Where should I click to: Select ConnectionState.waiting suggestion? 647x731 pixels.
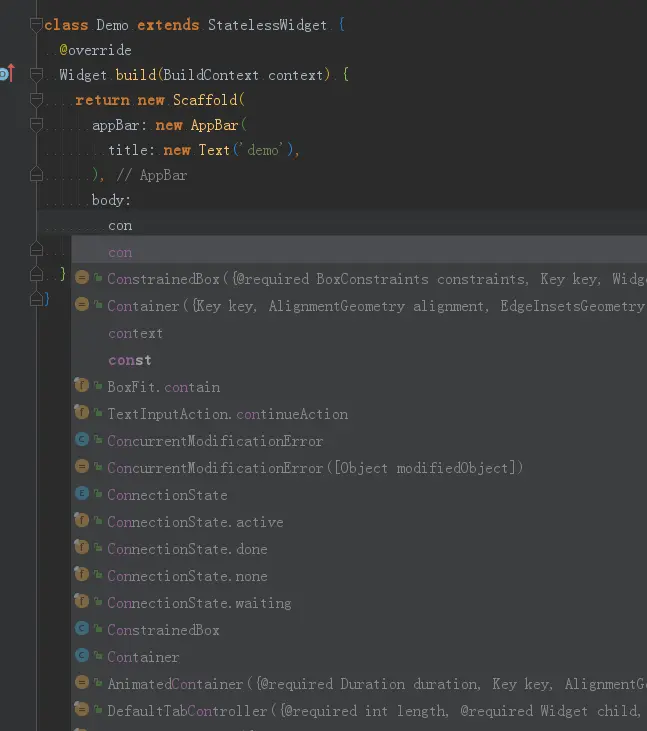click(359, 603)
